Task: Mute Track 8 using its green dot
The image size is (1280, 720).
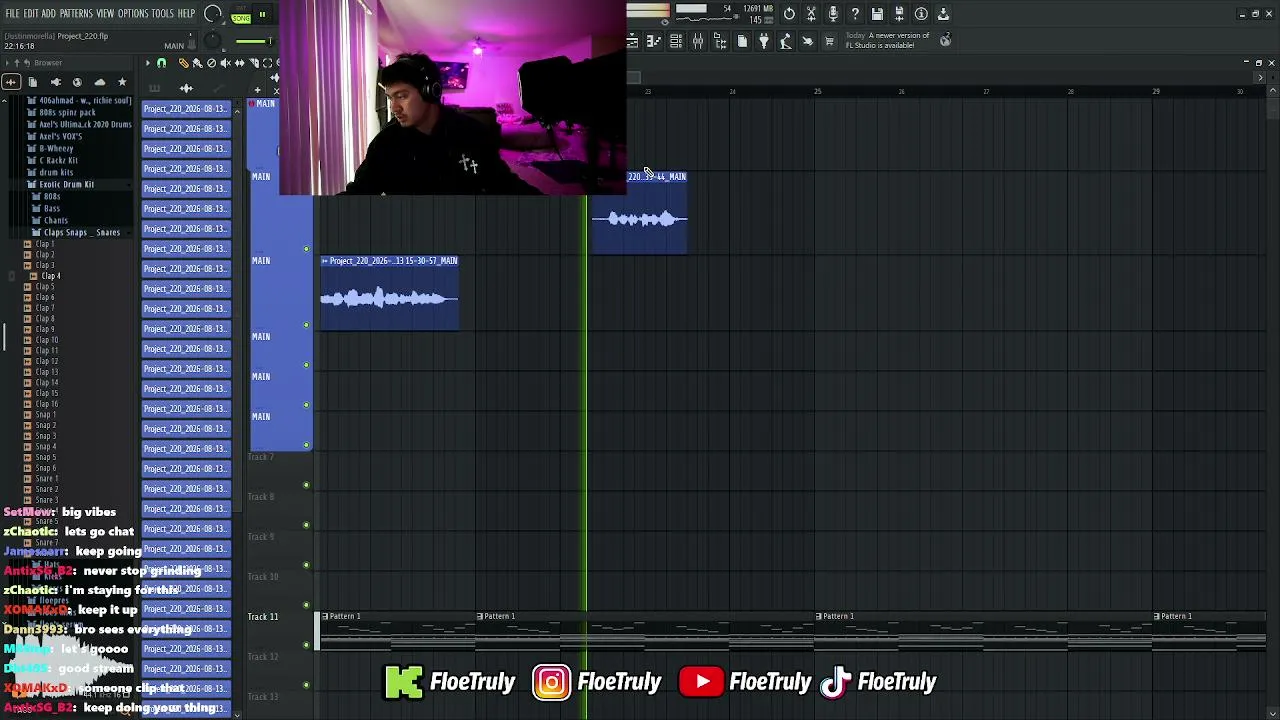Action: [x=306, y=525]
